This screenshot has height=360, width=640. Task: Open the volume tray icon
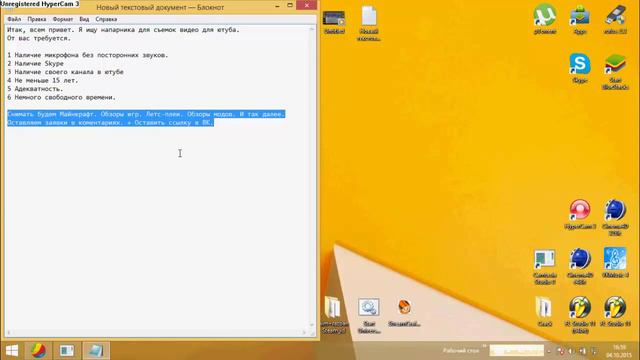click(x=571, y=351)
